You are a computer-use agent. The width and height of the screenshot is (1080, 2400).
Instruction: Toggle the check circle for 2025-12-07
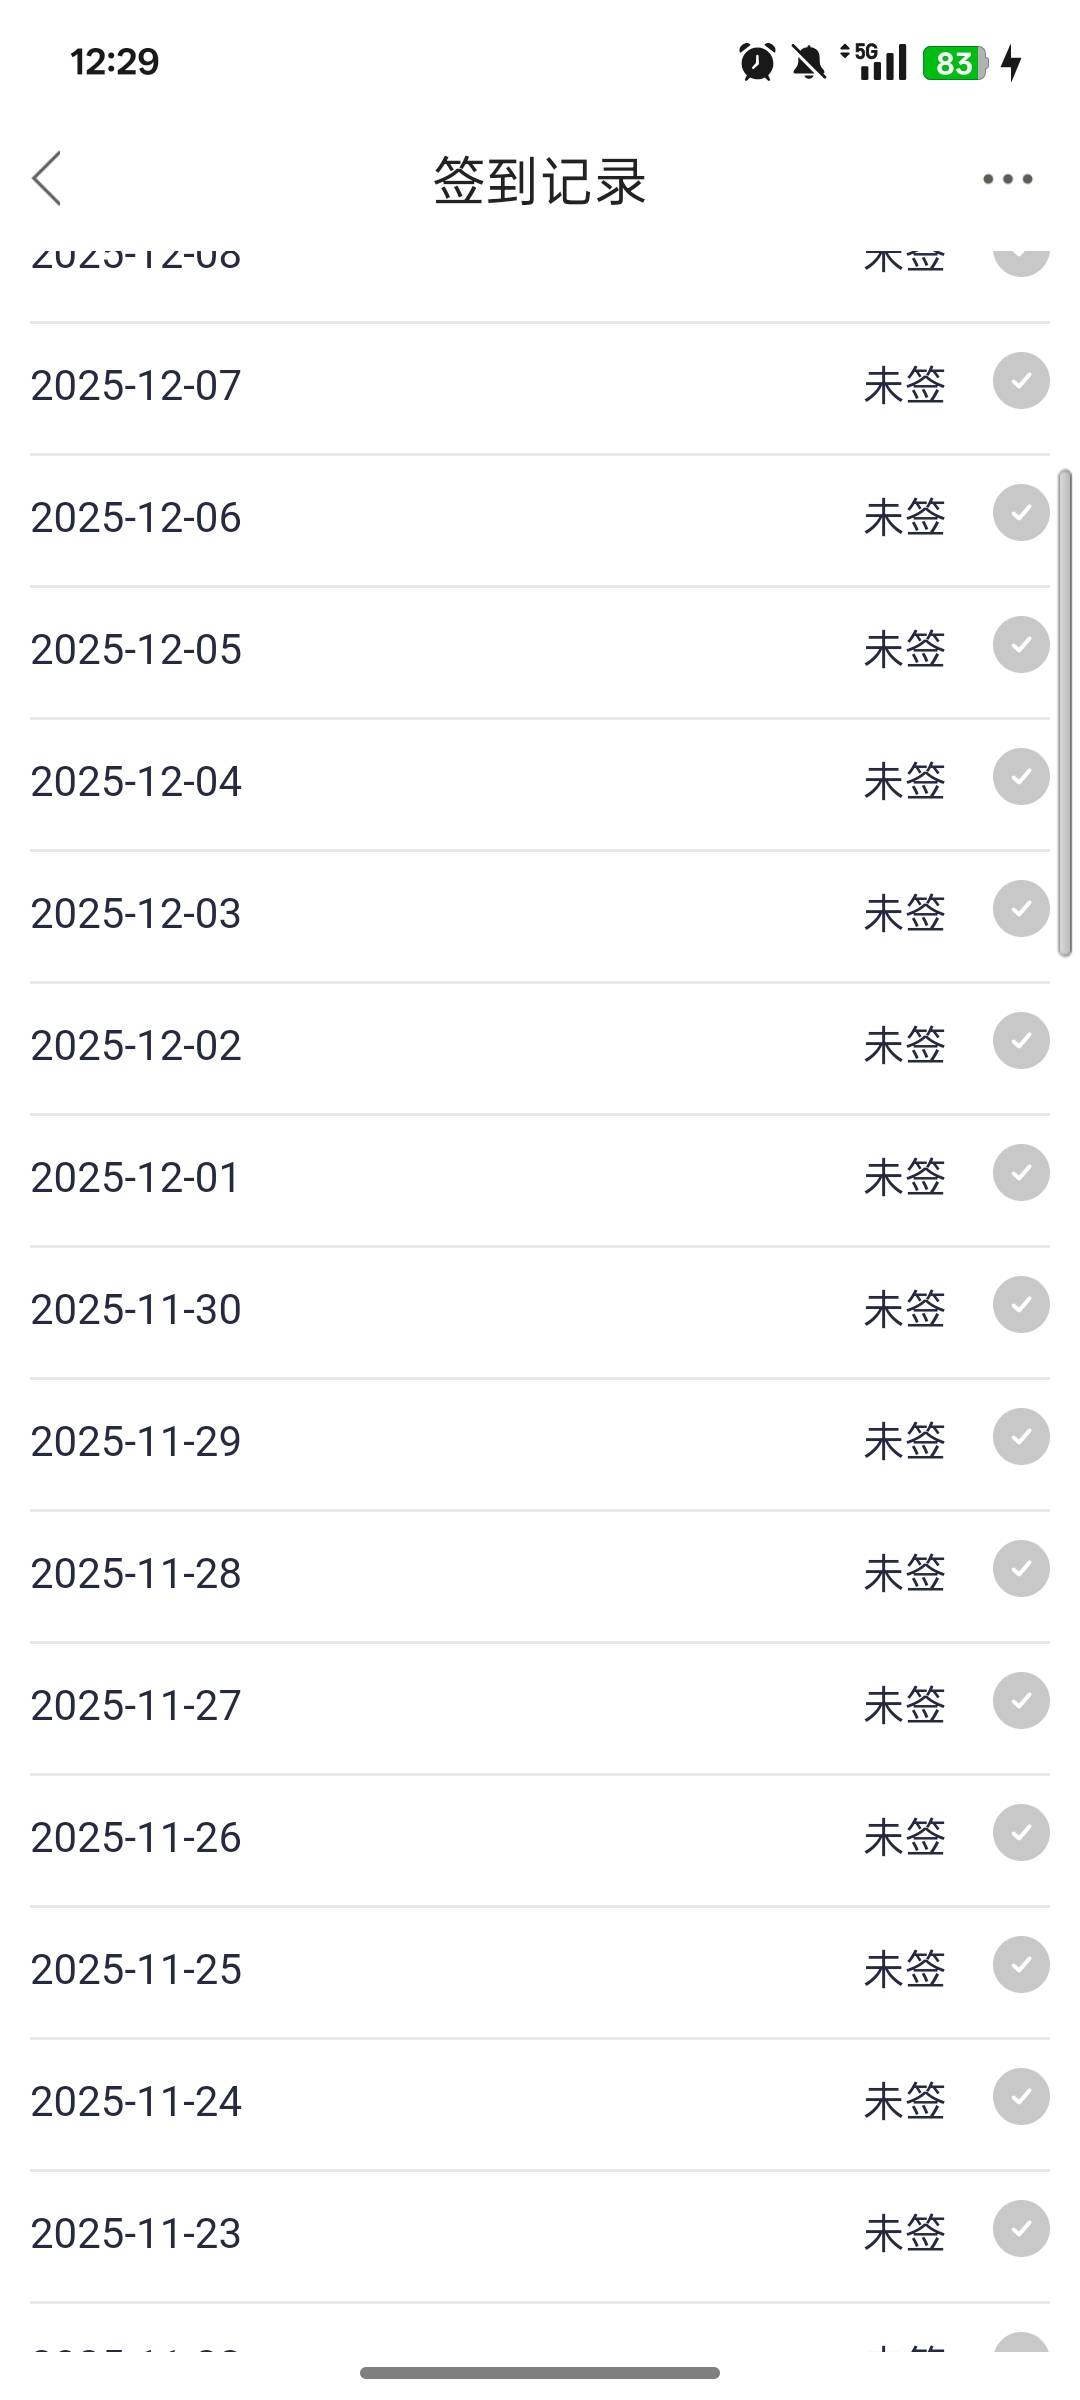(1021, 381)
